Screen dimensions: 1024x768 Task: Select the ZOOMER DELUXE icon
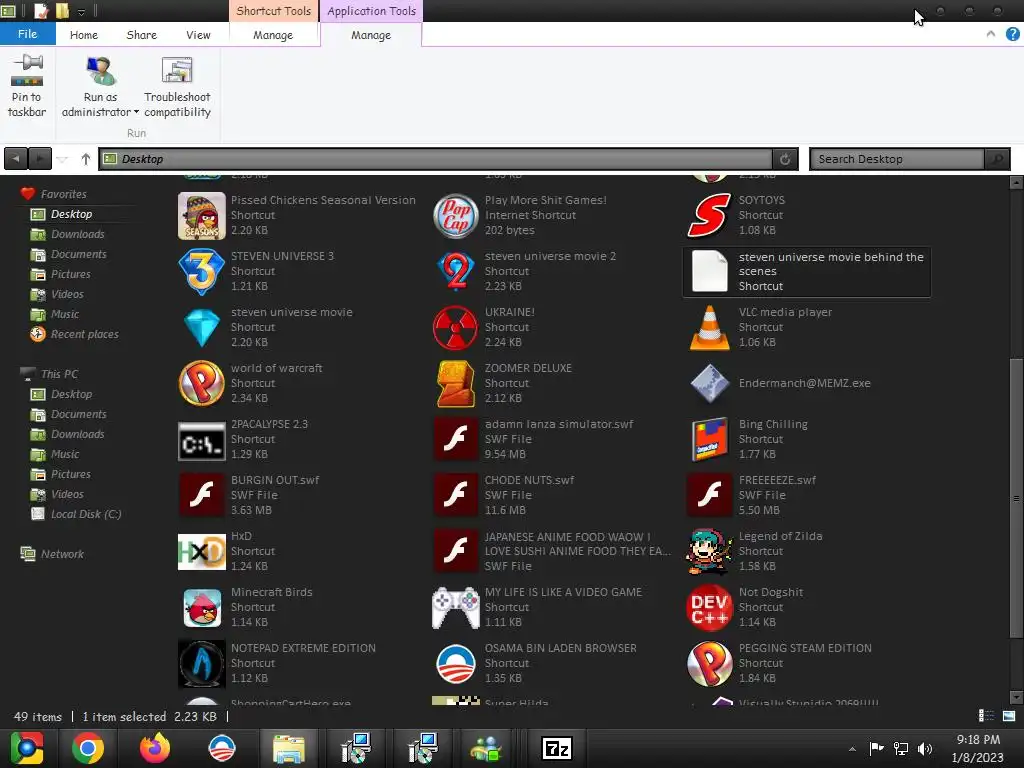pos(456,383)
